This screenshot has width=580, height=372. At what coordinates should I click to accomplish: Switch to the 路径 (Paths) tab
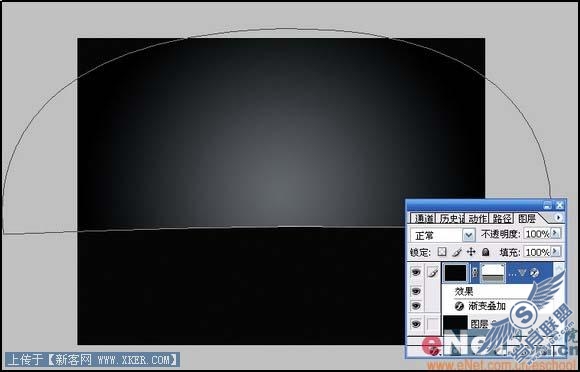[502, 219]
